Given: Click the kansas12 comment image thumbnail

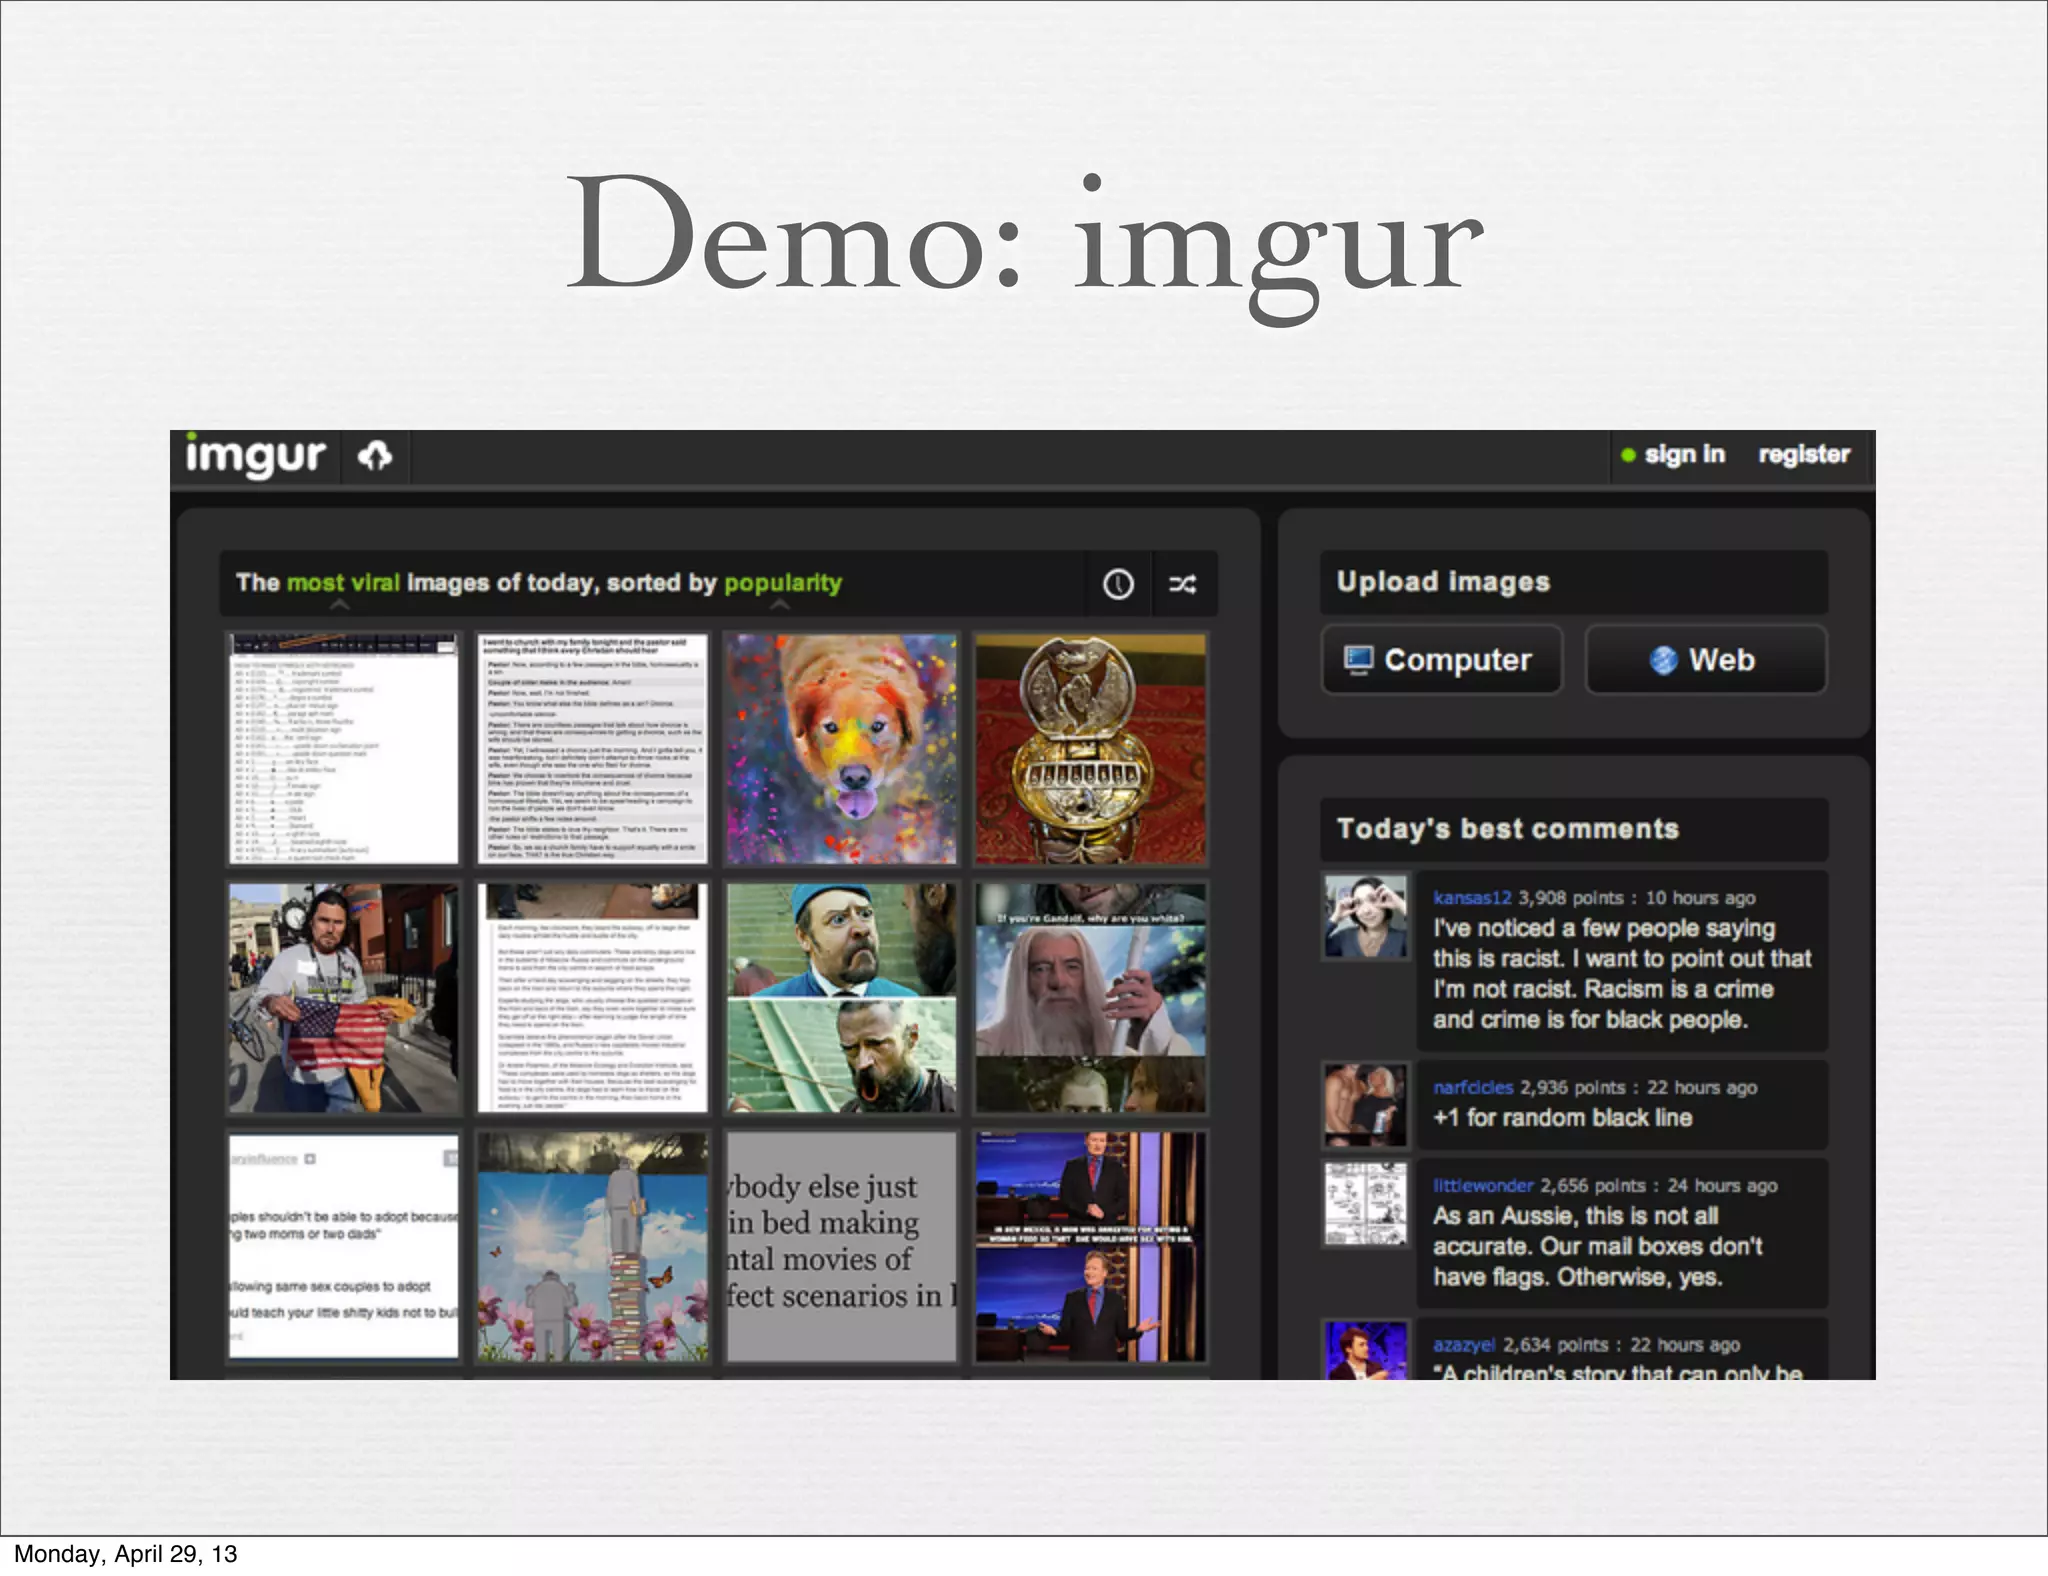Looking at the screenshot, I should [1365, 917].
